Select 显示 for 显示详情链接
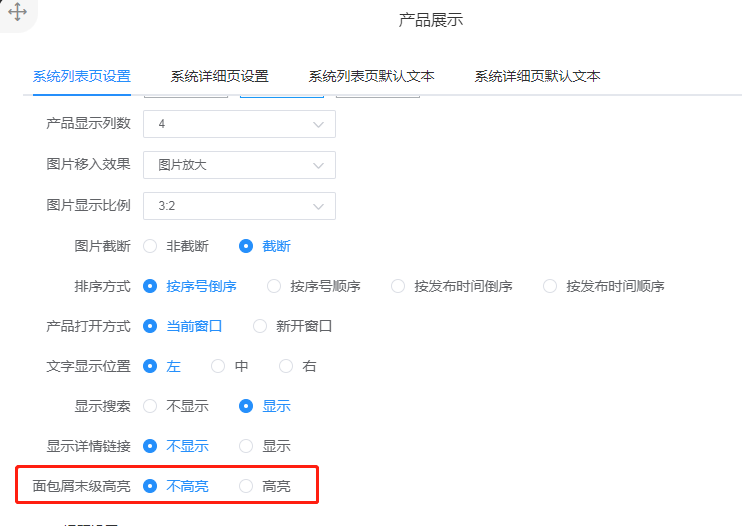Screen dimensions: 742x526 (246, 446)
